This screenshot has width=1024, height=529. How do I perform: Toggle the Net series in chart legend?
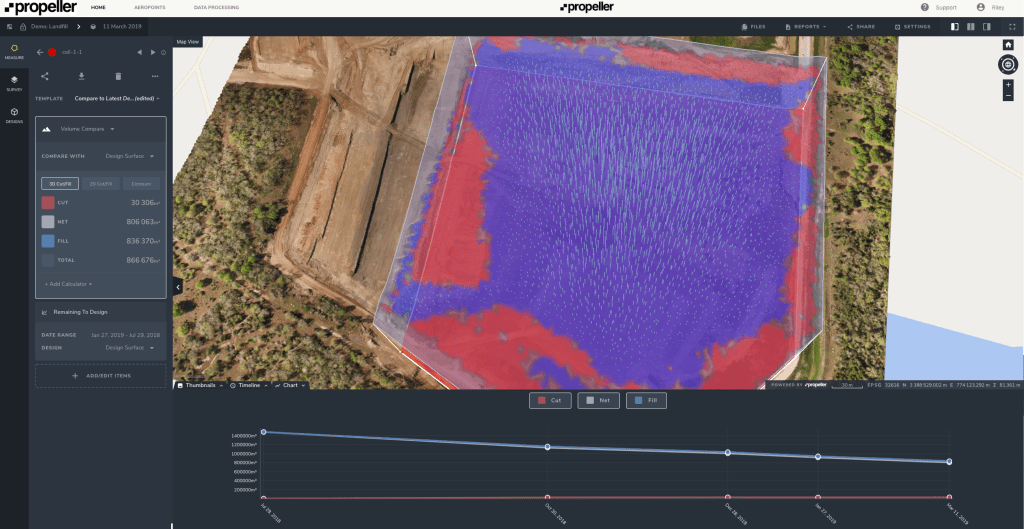(597, 400)
